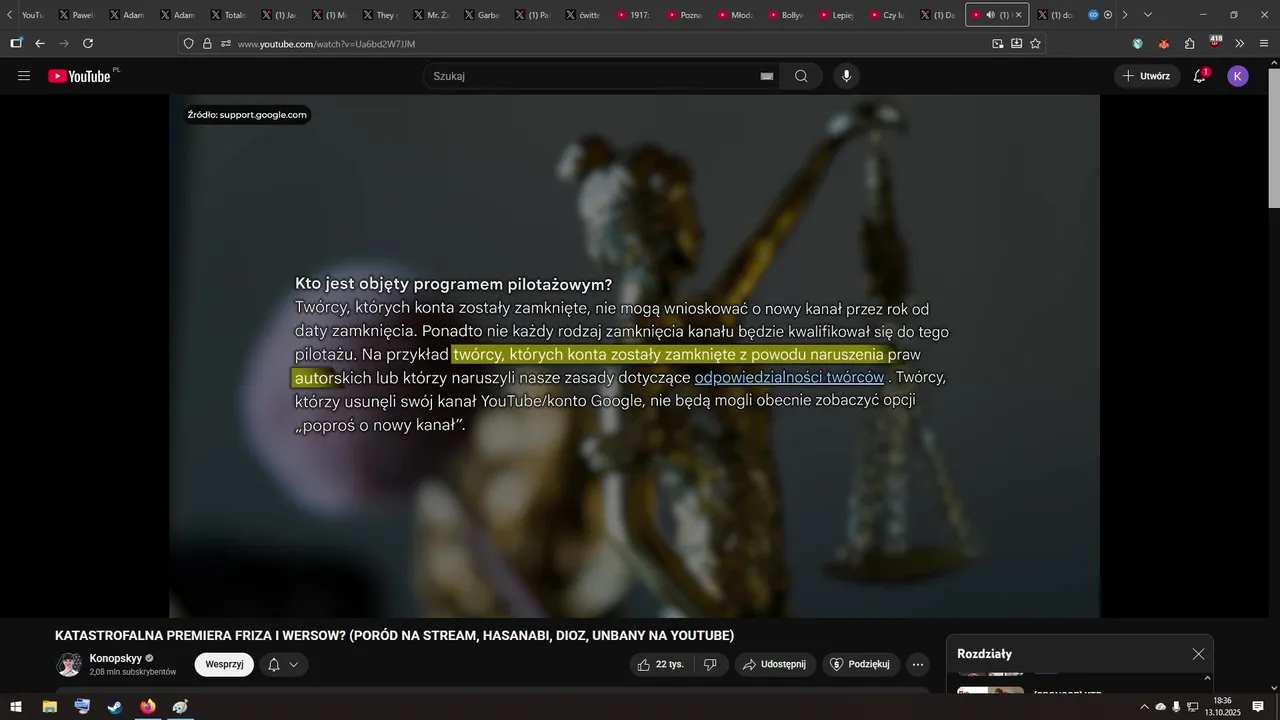Click the browser address bar URL
This screenshot has width=1280, height=720.
[326, 44]
